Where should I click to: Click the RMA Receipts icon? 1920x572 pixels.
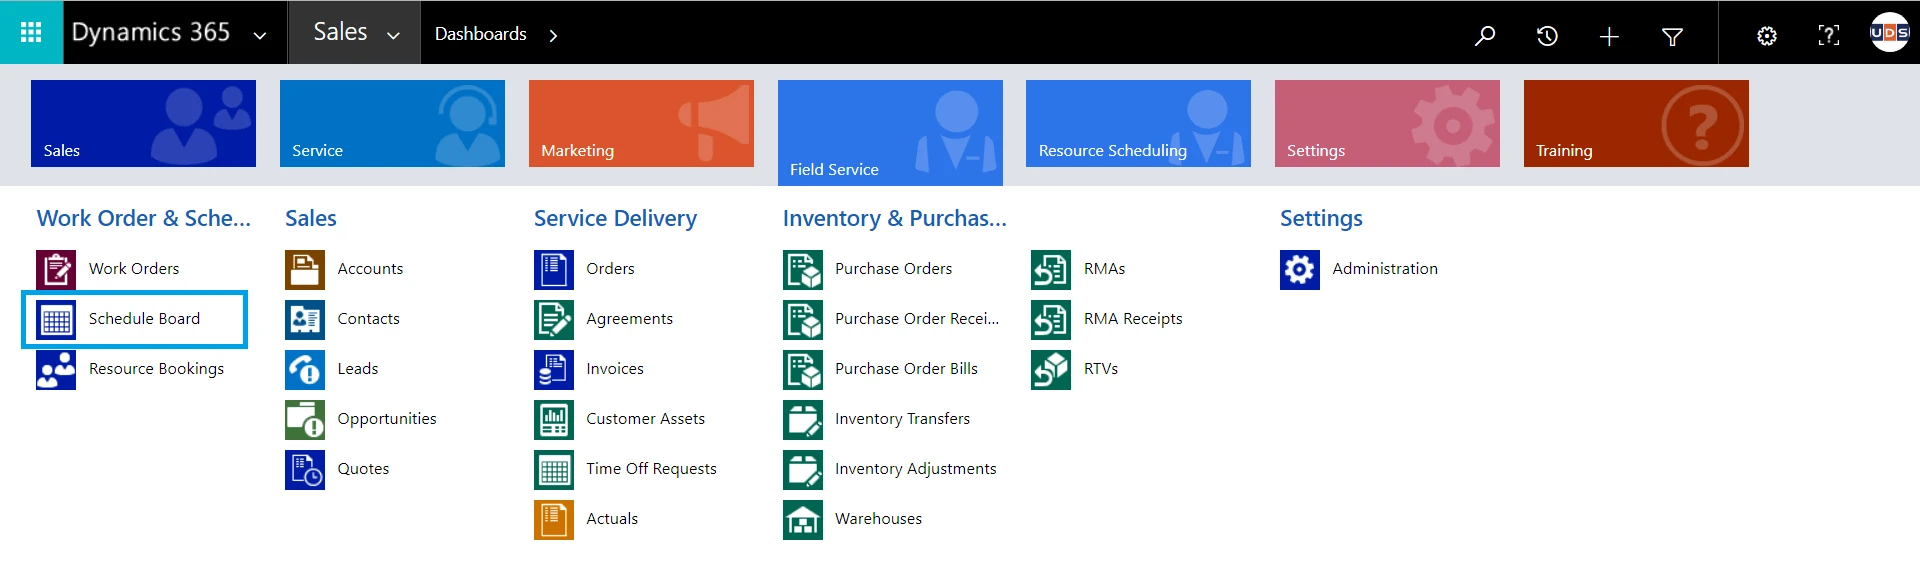pyautogui.click(x=1051, y=319)
